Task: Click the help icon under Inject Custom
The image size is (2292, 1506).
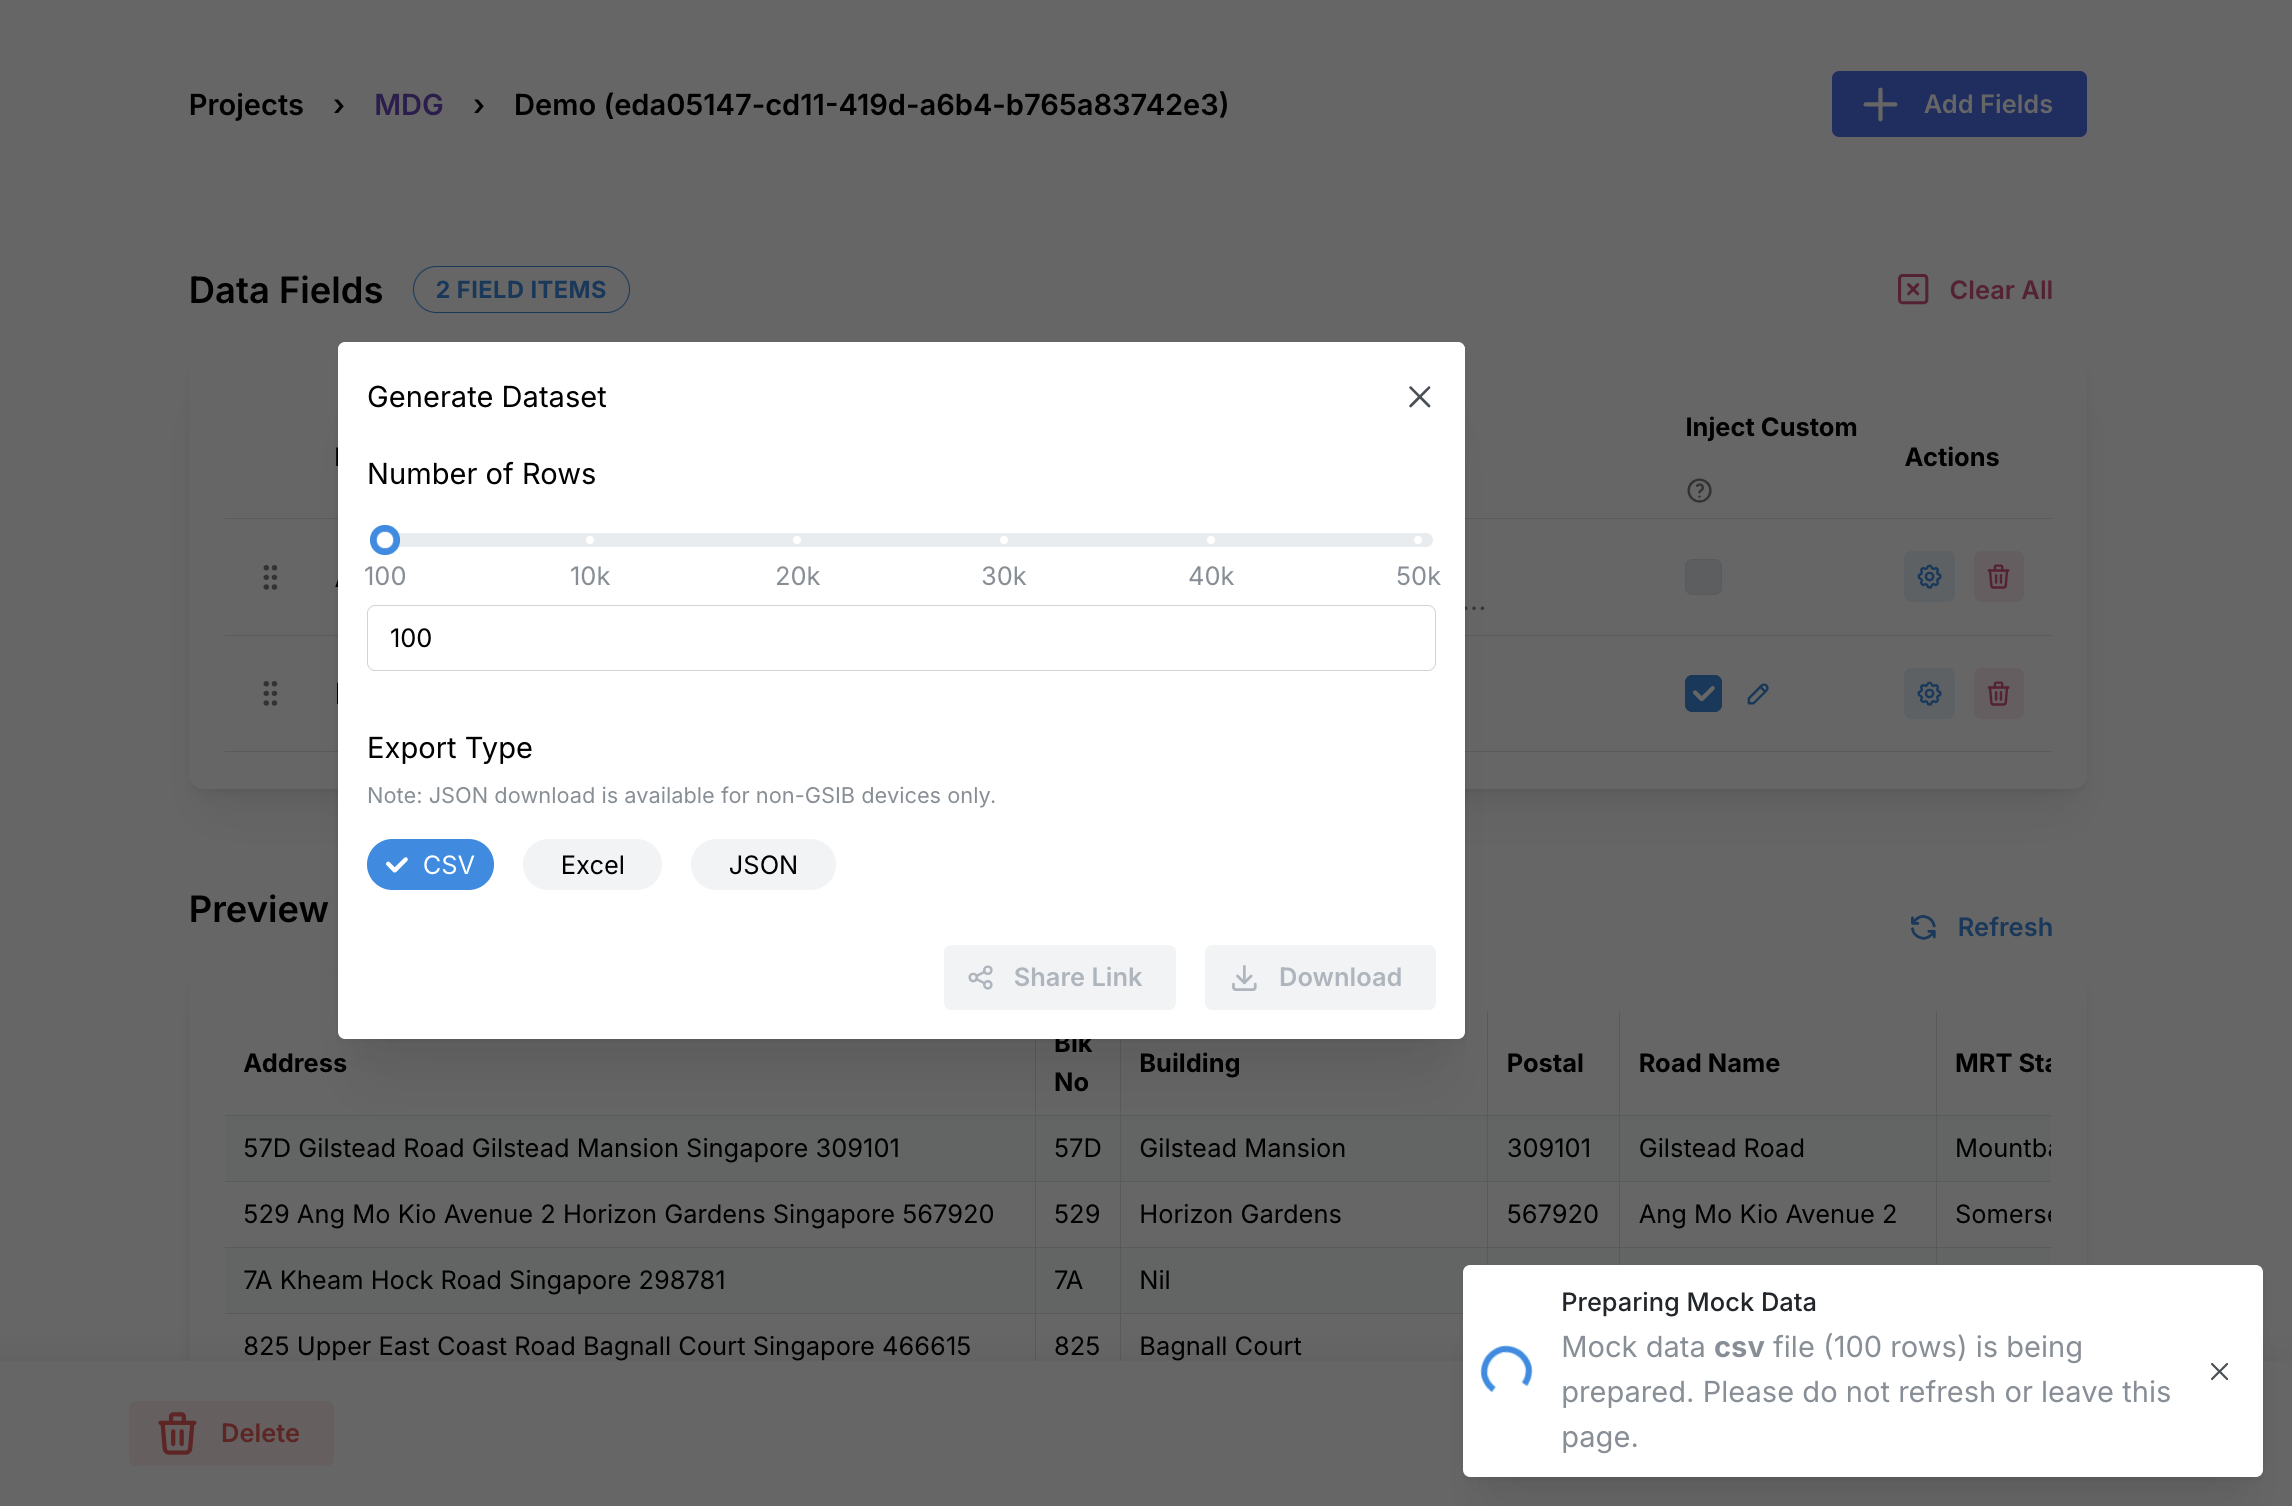Action: point(1699,491)
